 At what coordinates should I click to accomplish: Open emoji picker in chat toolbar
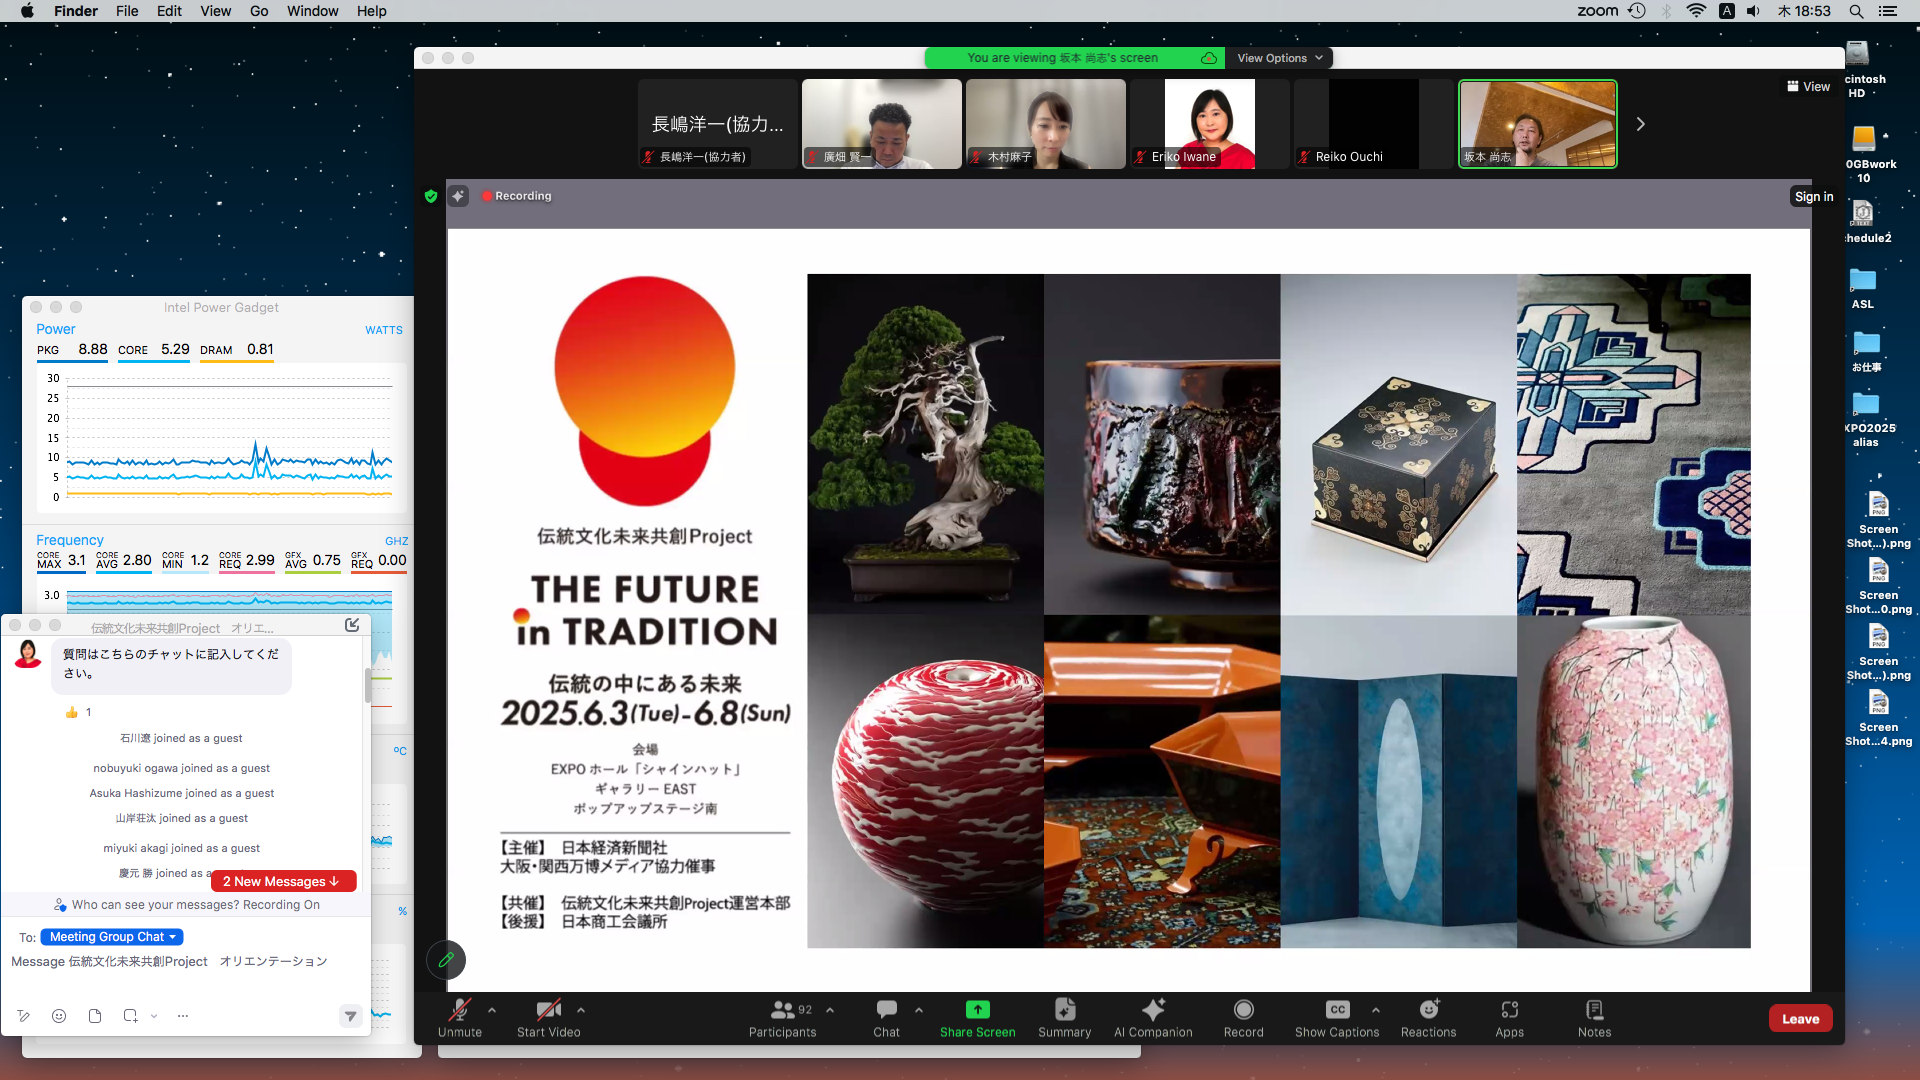tap(59, 1016)
